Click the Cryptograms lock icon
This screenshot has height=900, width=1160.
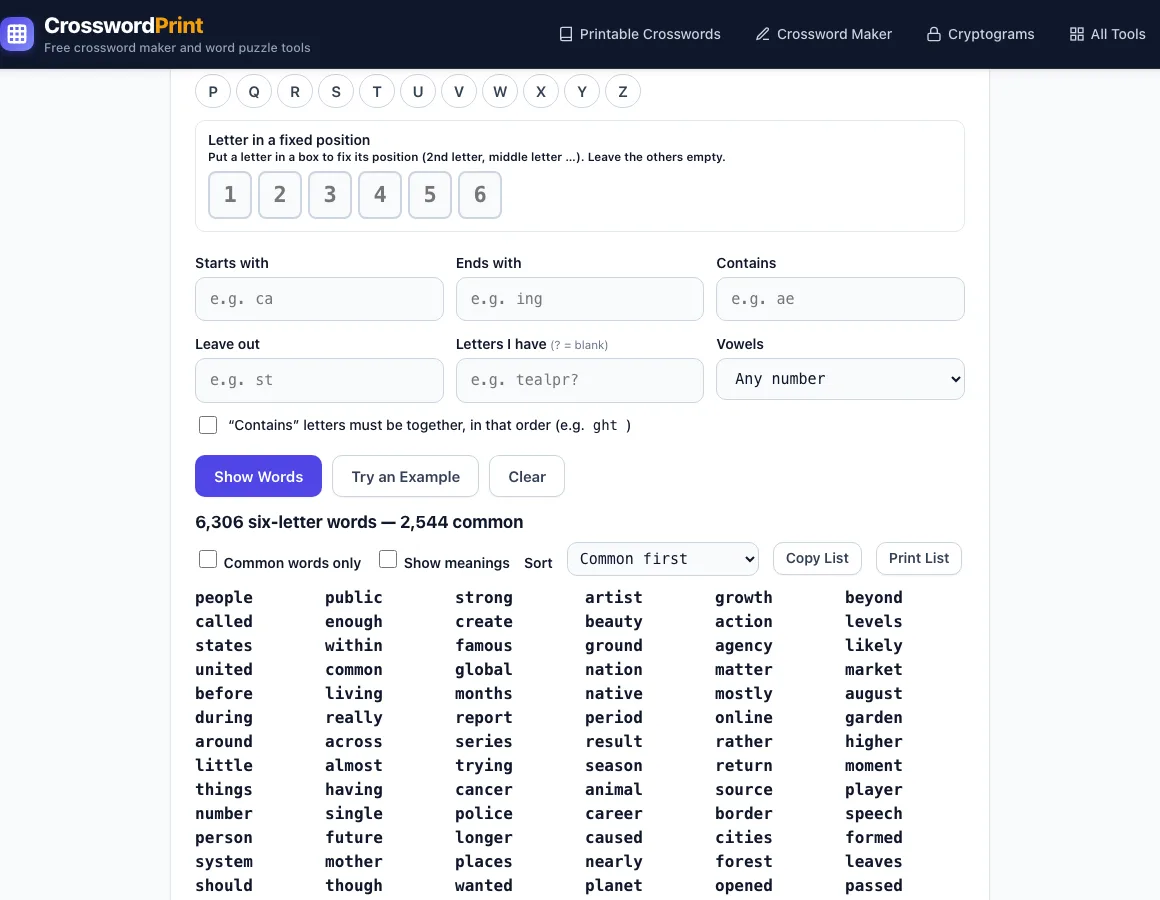[934, 34]
